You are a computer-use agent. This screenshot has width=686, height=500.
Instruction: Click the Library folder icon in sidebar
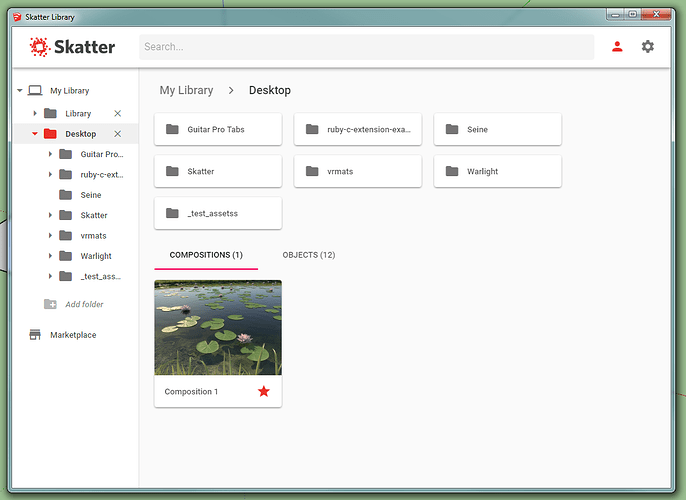click(x=50, y=113)
